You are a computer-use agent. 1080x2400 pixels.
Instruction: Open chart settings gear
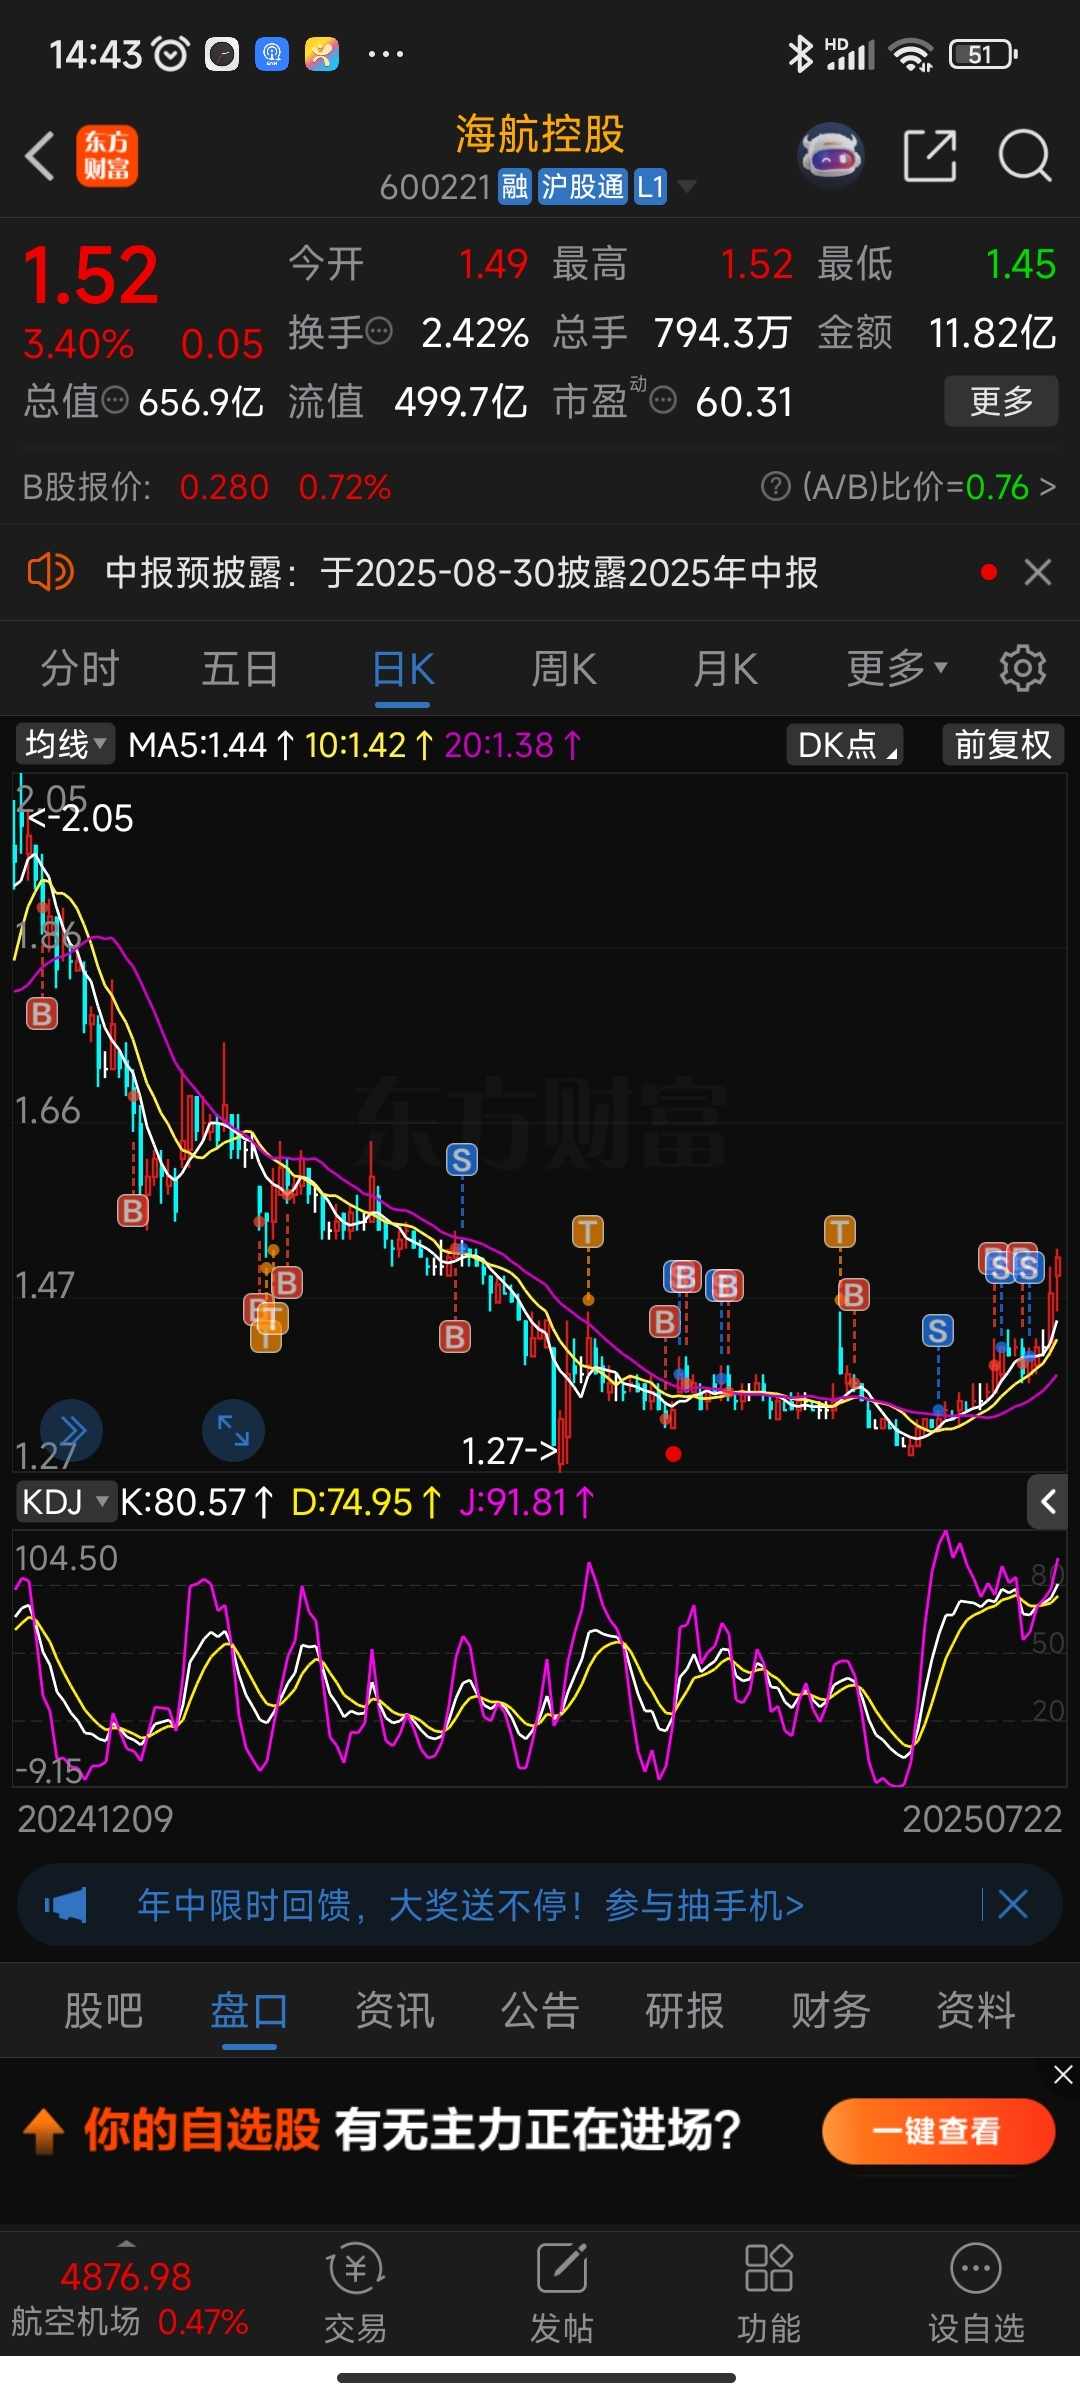[x=1023, y=668]
